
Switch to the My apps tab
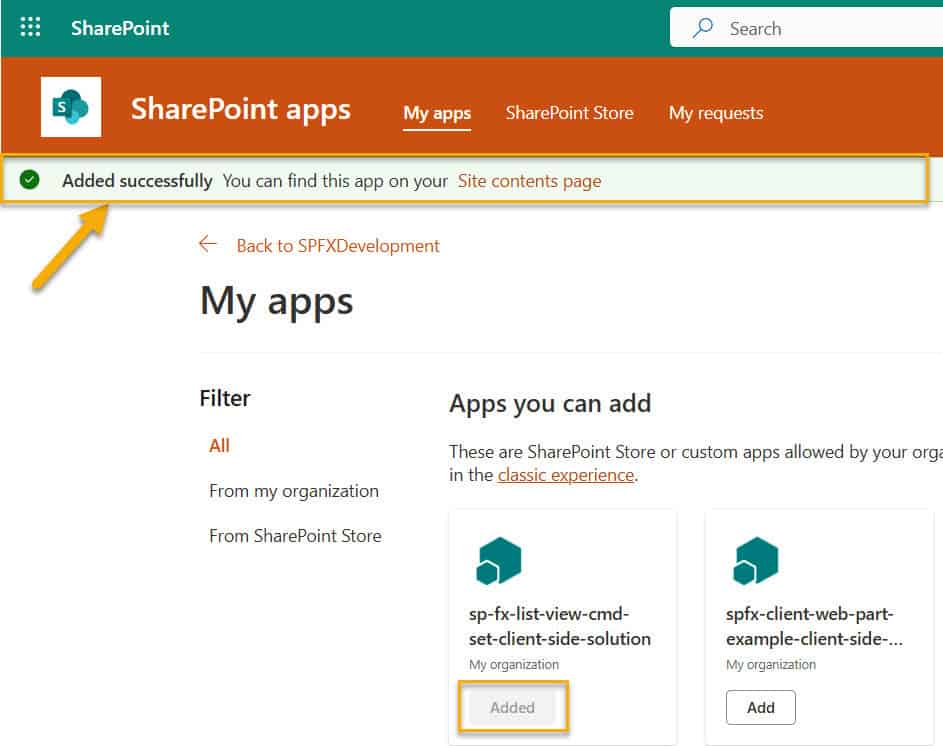point(437,113)
